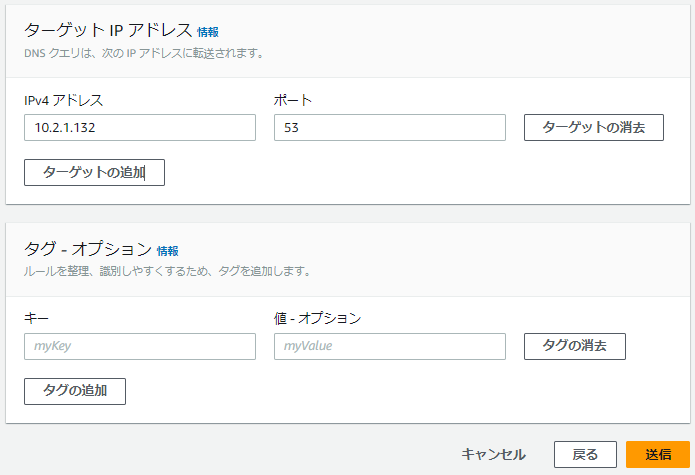Click the ターゲットの追加 button

[94, 172]
